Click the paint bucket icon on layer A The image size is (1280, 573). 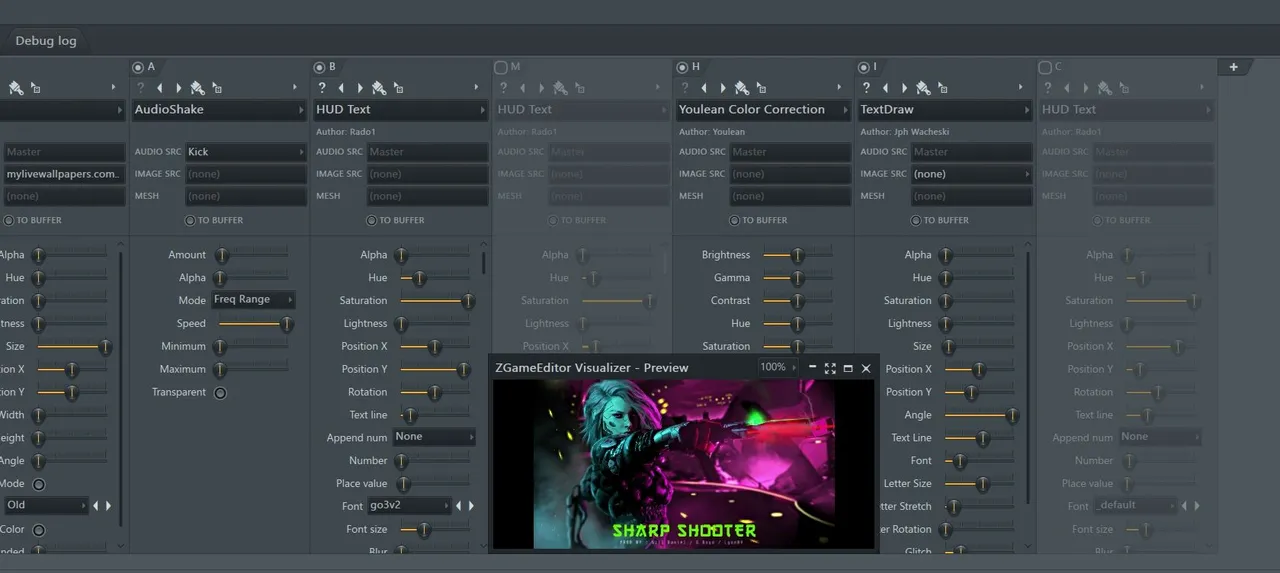click(197, 88)
